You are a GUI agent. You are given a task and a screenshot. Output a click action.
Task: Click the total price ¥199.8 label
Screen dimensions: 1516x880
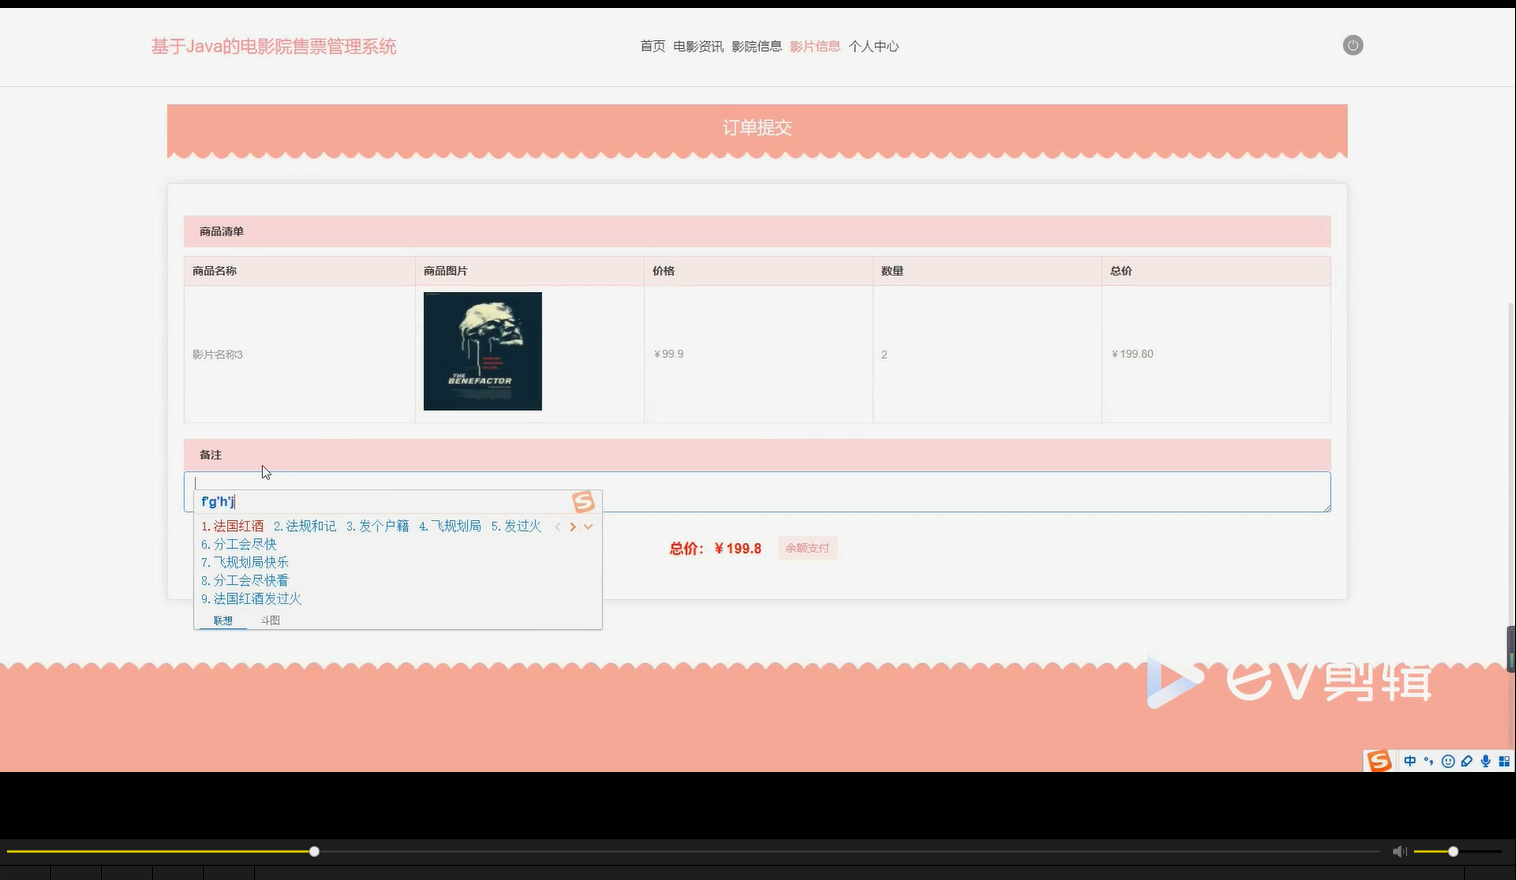coord(716,548)
